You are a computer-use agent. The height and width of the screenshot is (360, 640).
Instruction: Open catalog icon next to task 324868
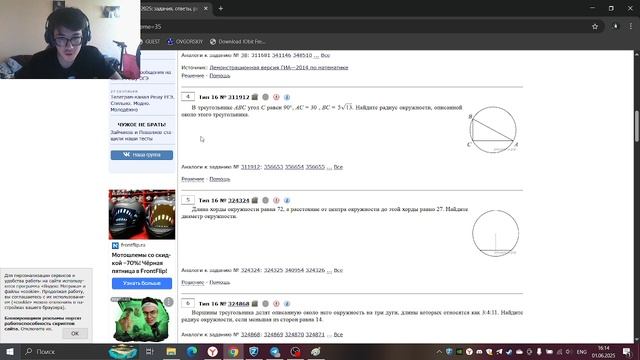pos(255,303)
